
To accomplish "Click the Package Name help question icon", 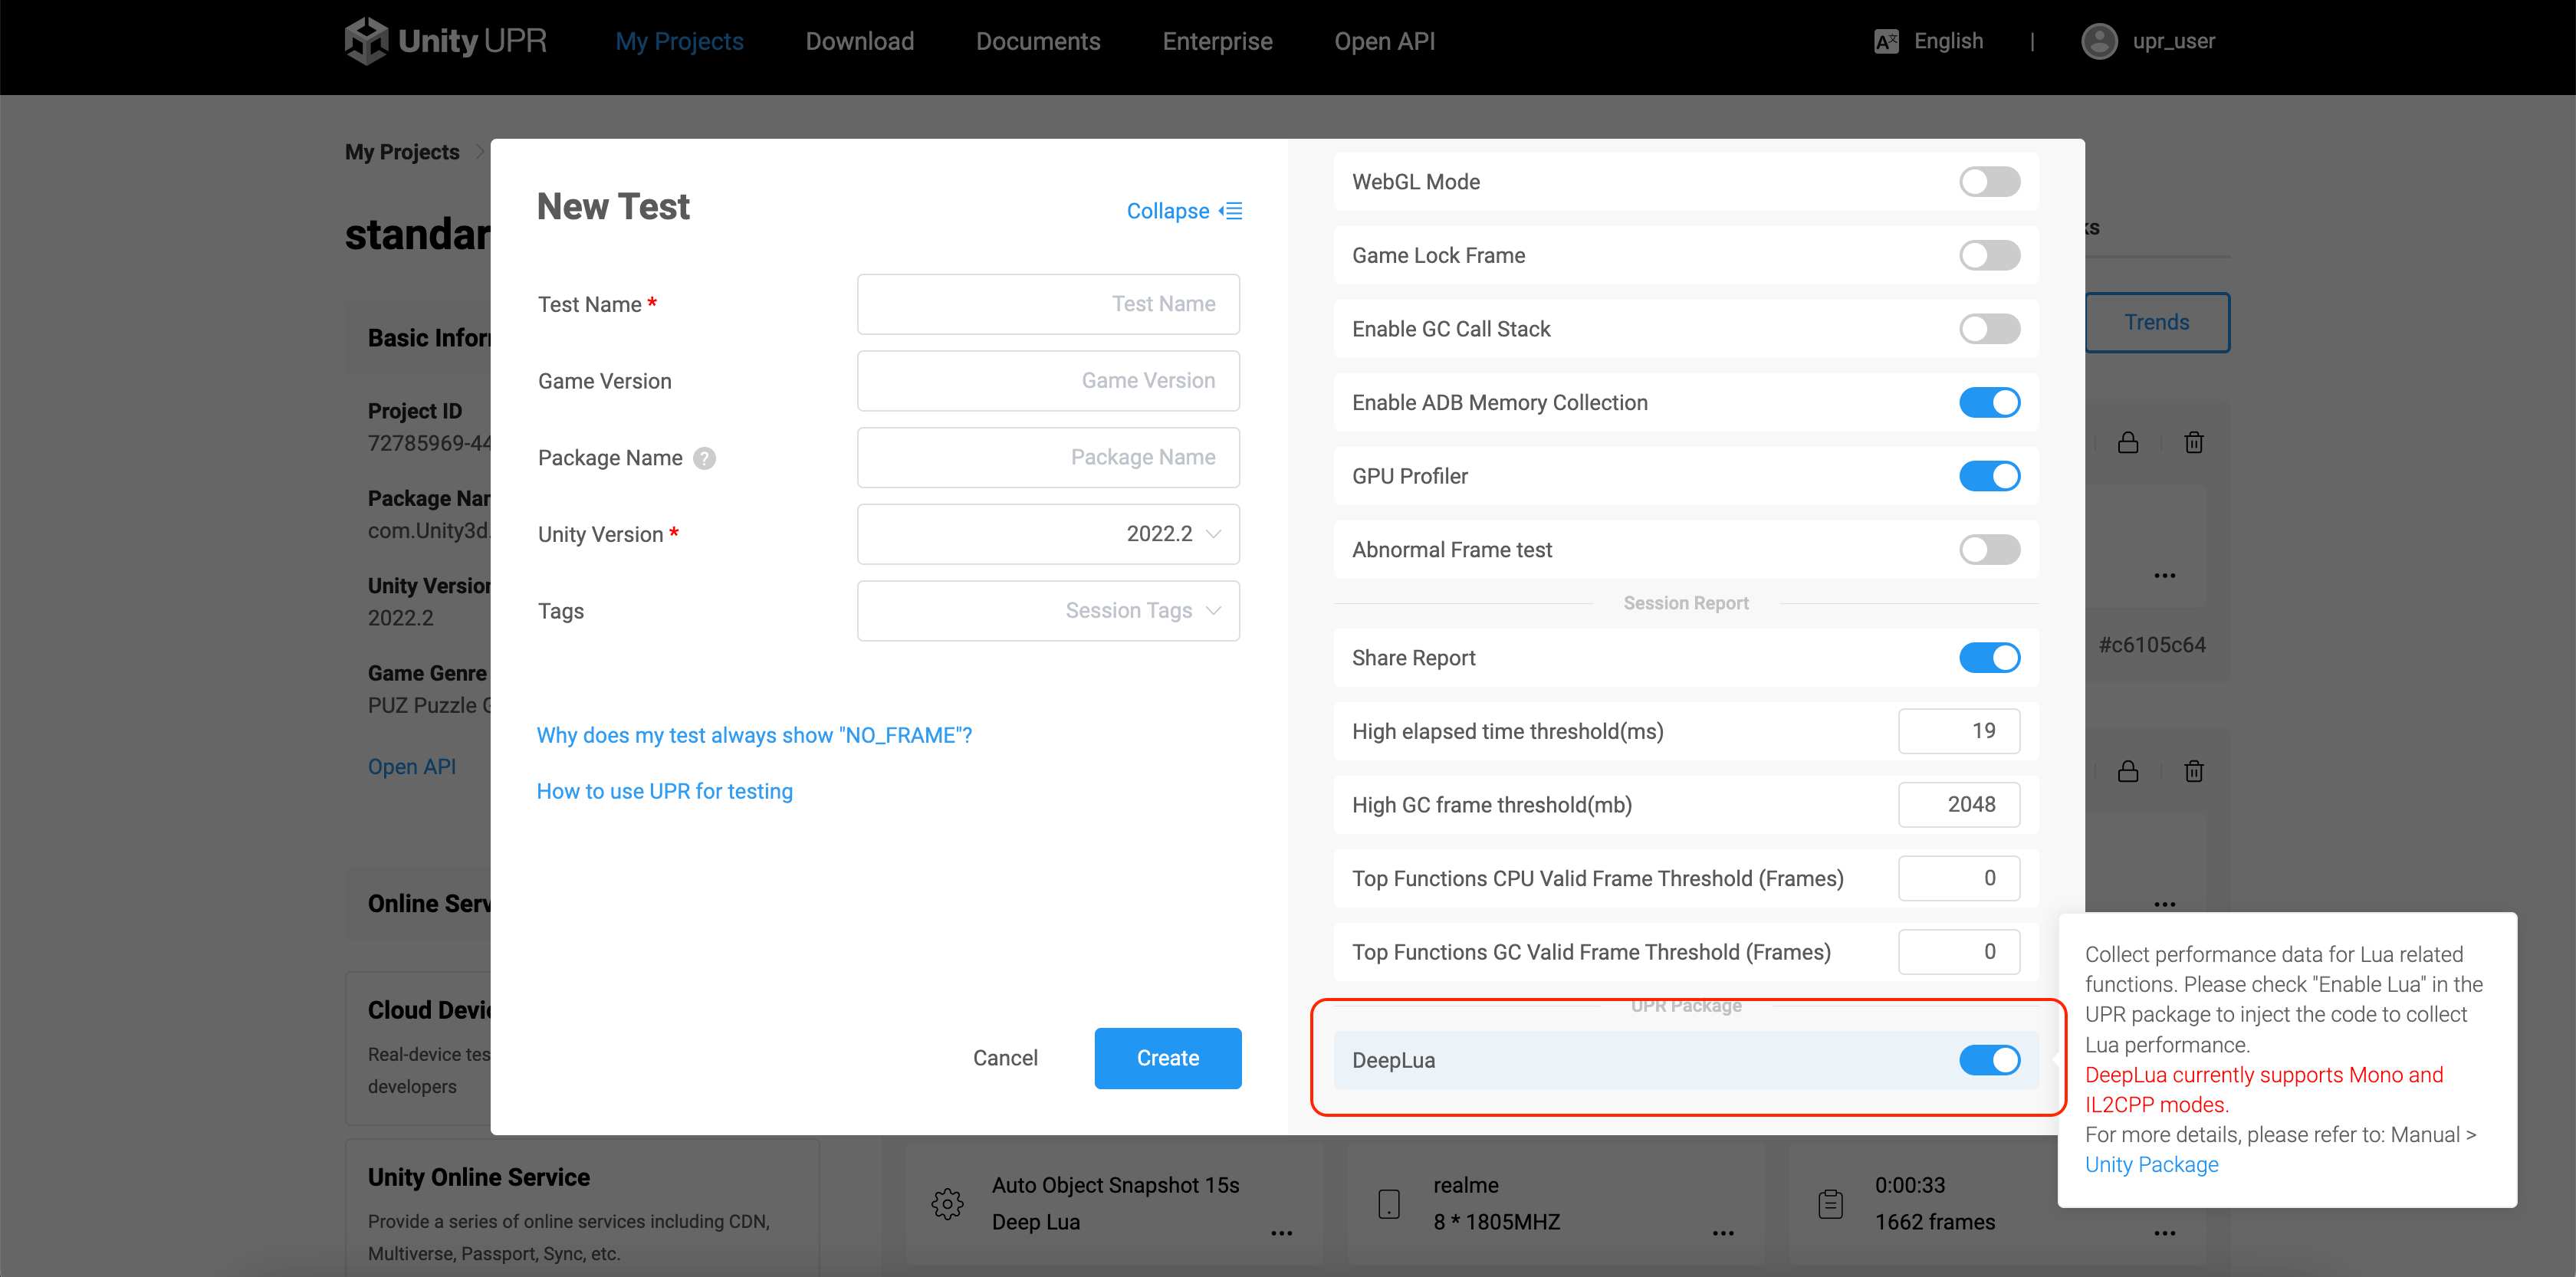I will (705, 458).
